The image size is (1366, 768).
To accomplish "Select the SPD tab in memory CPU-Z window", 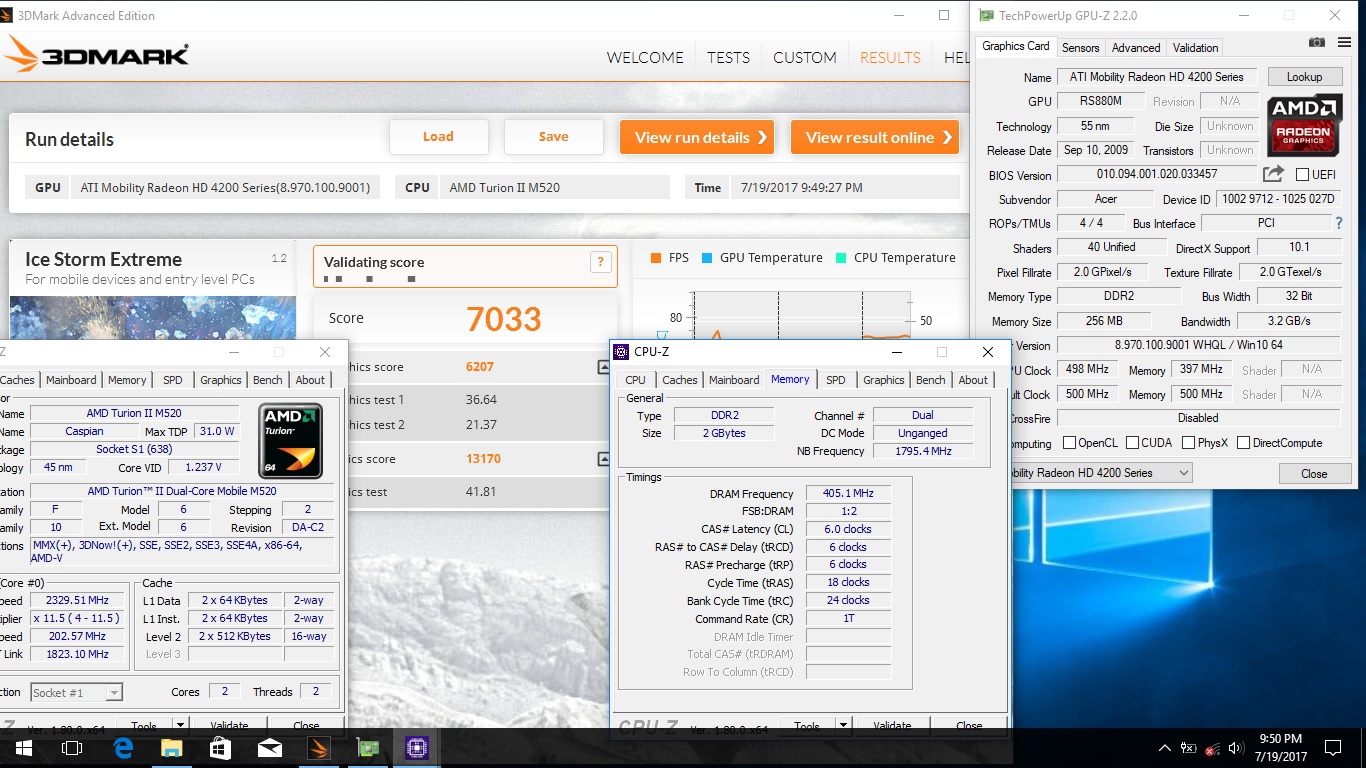I will point(836,380).
